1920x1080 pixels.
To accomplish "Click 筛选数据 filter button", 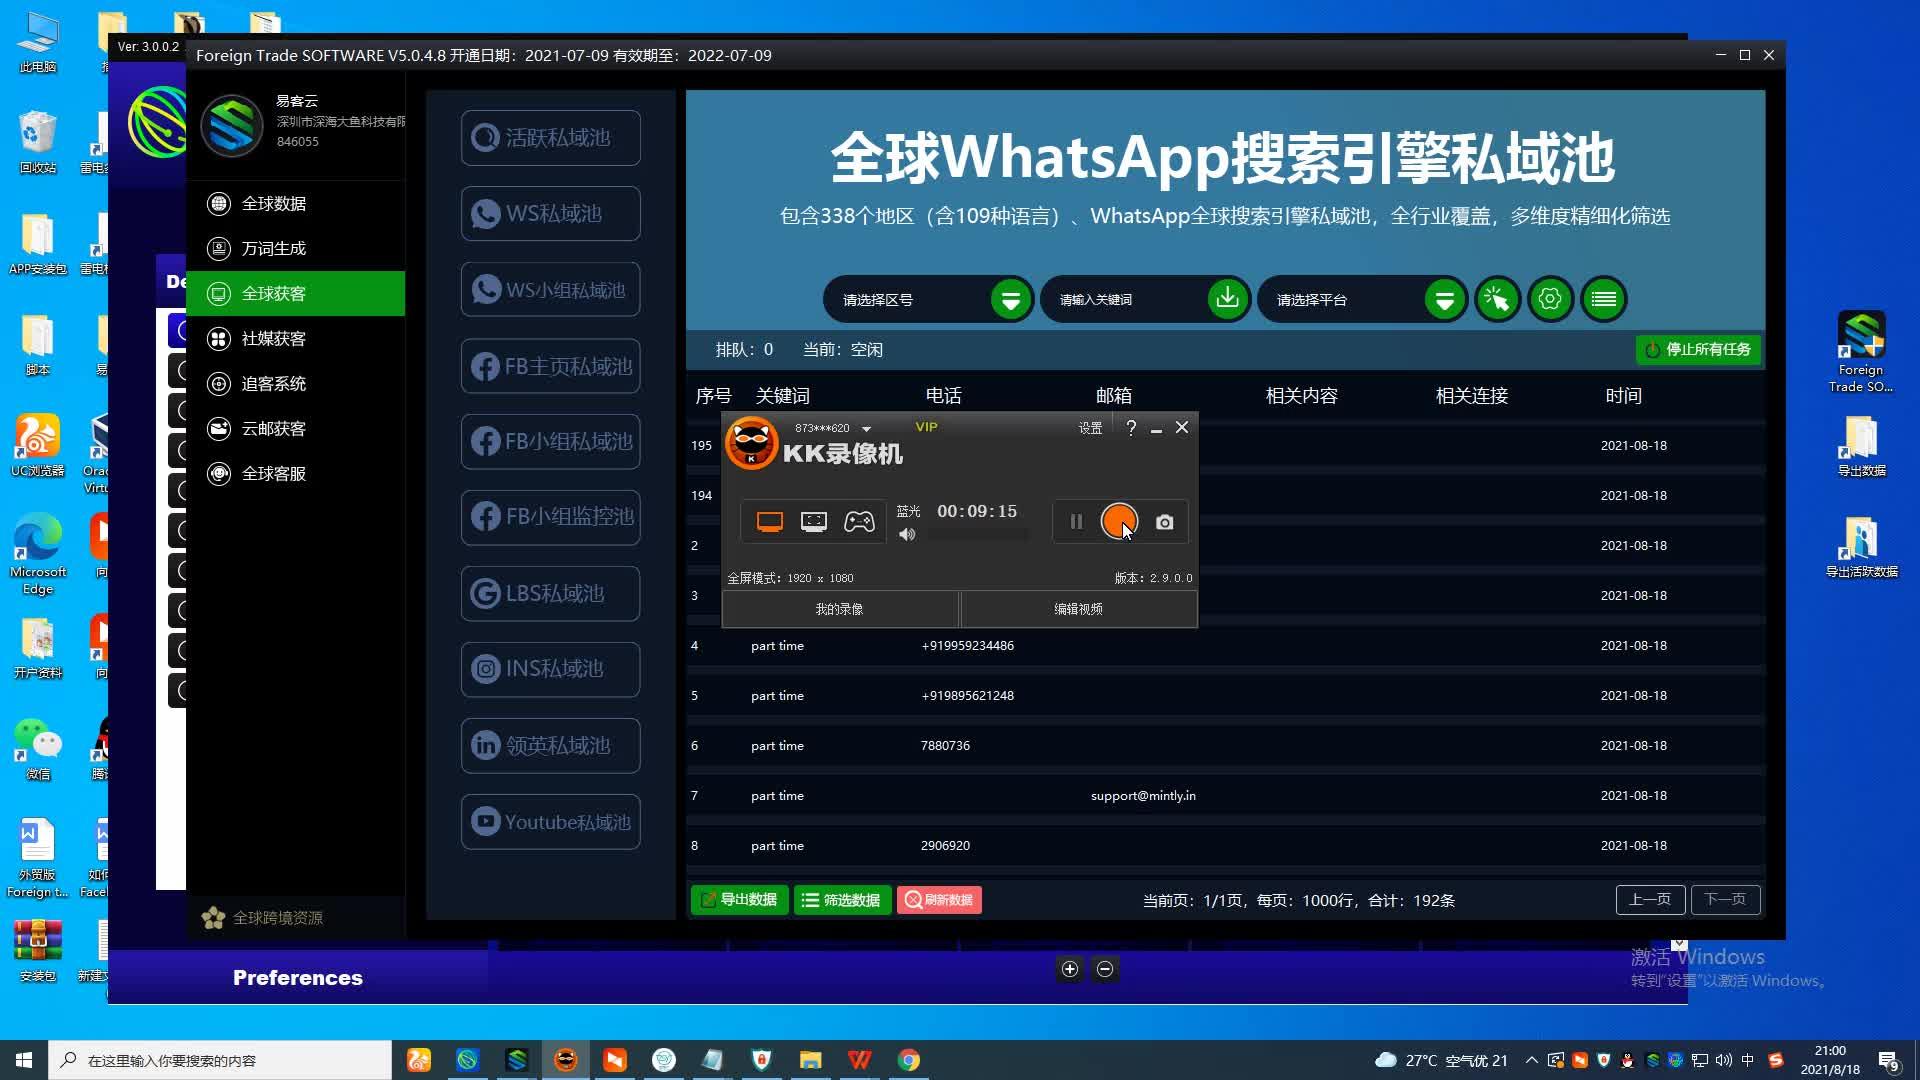I will click(x=842, y=900).
